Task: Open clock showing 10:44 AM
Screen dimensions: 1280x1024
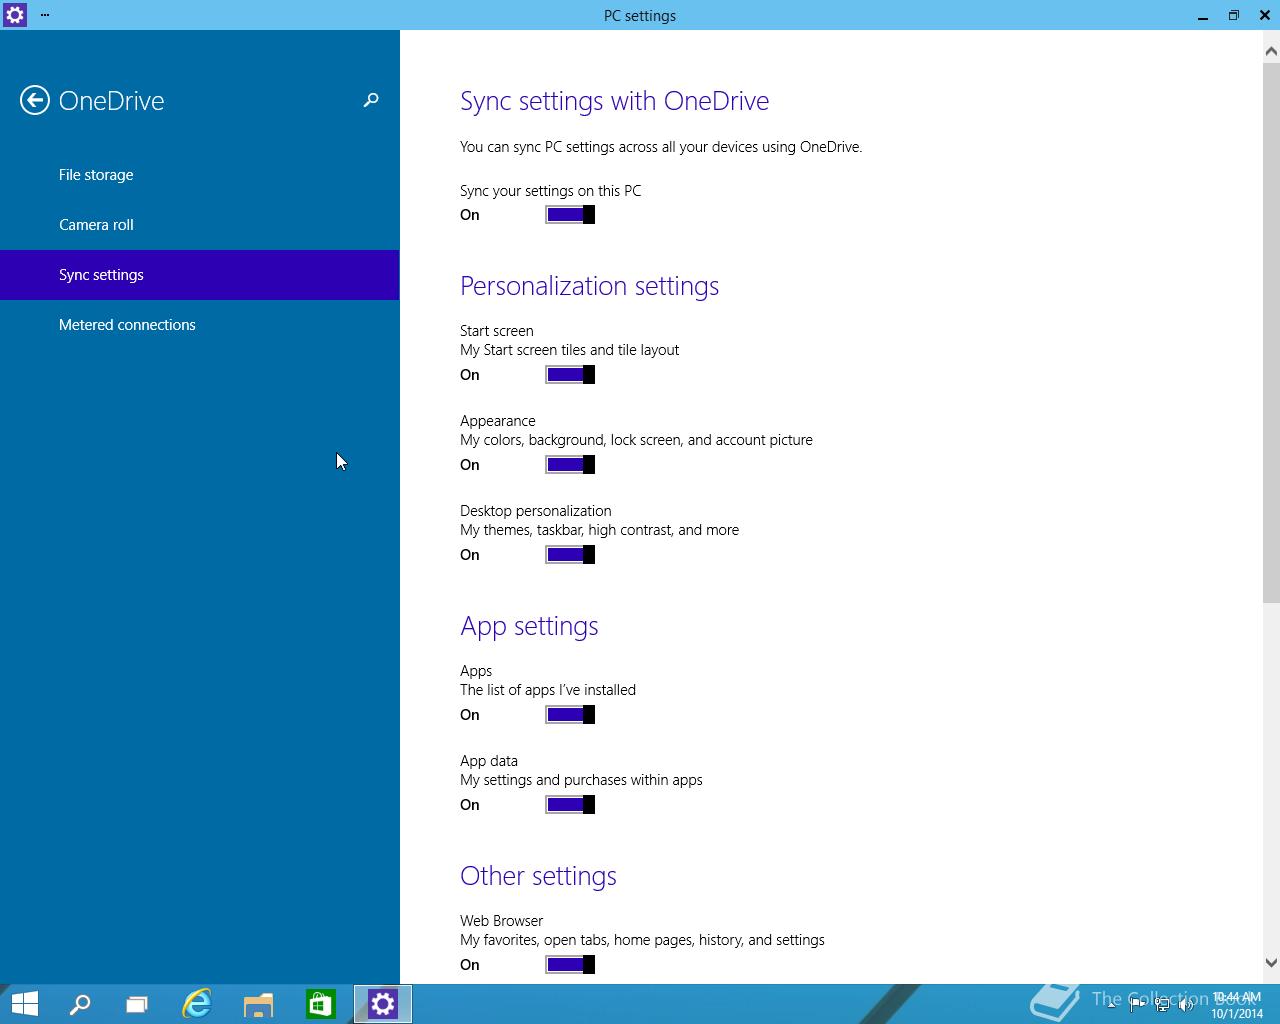Action: [1237, 1005]
